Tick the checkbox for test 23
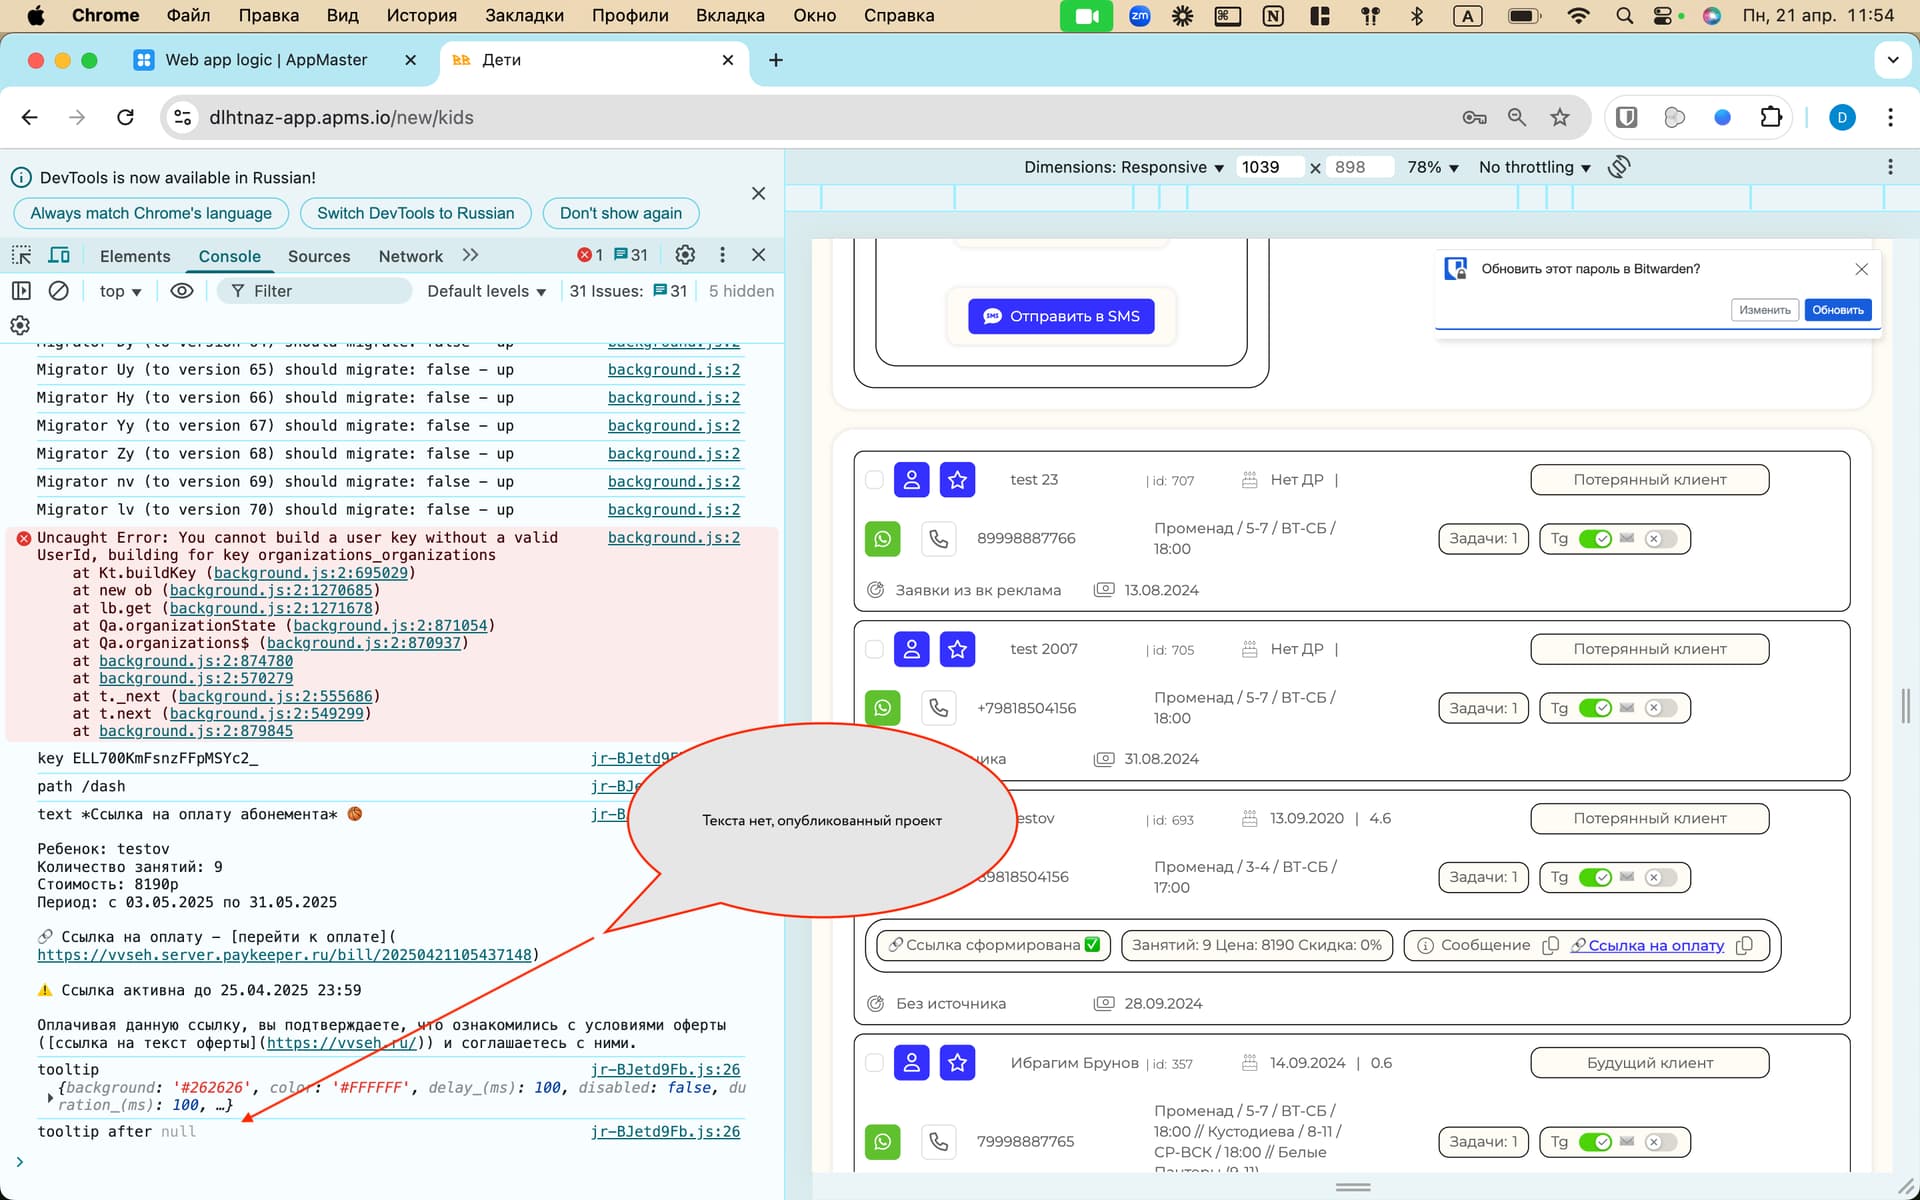Screen dimensions: 1920x1200 coord(875,480)
